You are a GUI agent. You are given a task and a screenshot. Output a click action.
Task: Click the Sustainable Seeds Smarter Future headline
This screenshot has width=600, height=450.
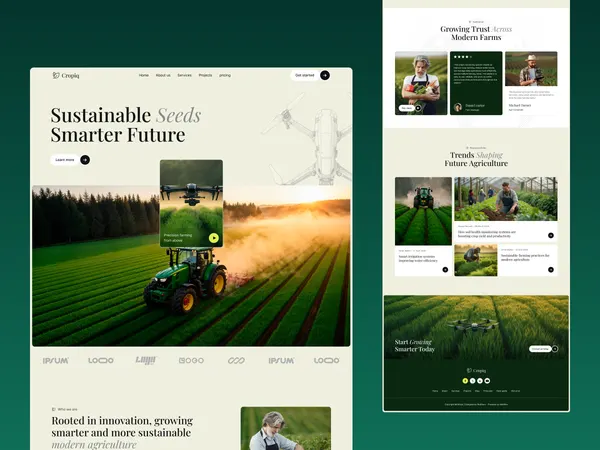[x=126, y=125]
